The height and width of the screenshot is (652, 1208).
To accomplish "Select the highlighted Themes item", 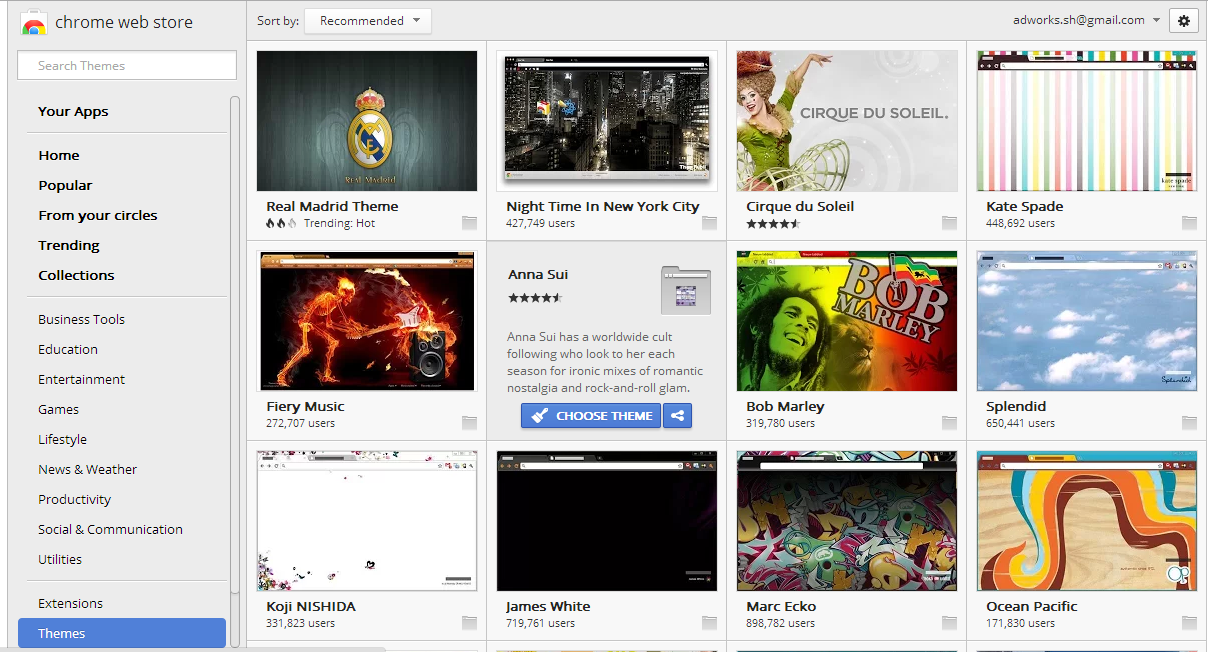I will pyautogui.click(x=122, y=633).
